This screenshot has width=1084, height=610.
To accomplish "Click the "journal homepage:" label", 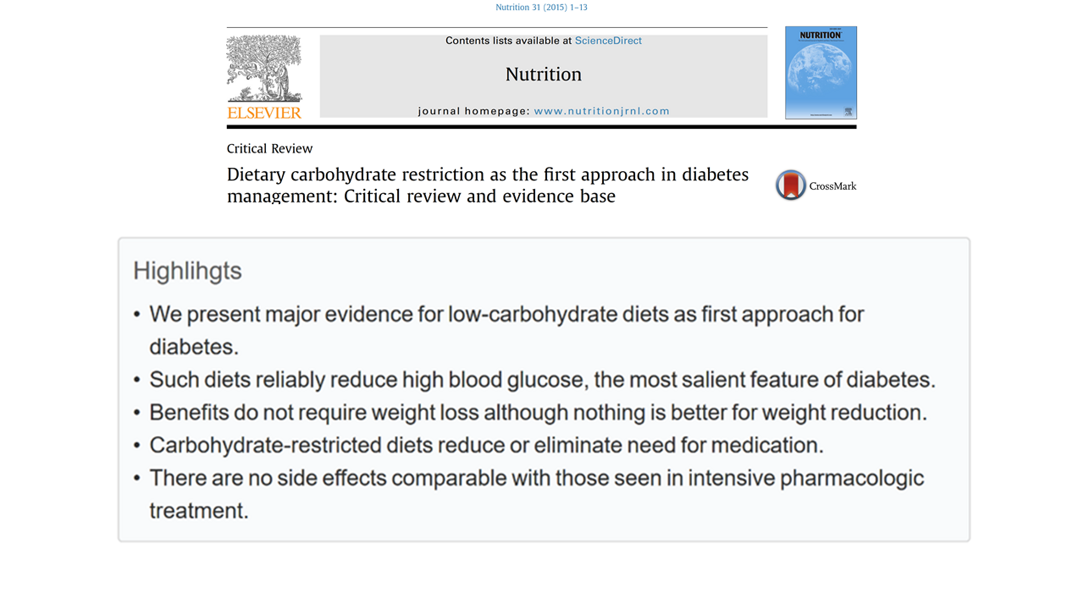I will [x=473, y=111].
